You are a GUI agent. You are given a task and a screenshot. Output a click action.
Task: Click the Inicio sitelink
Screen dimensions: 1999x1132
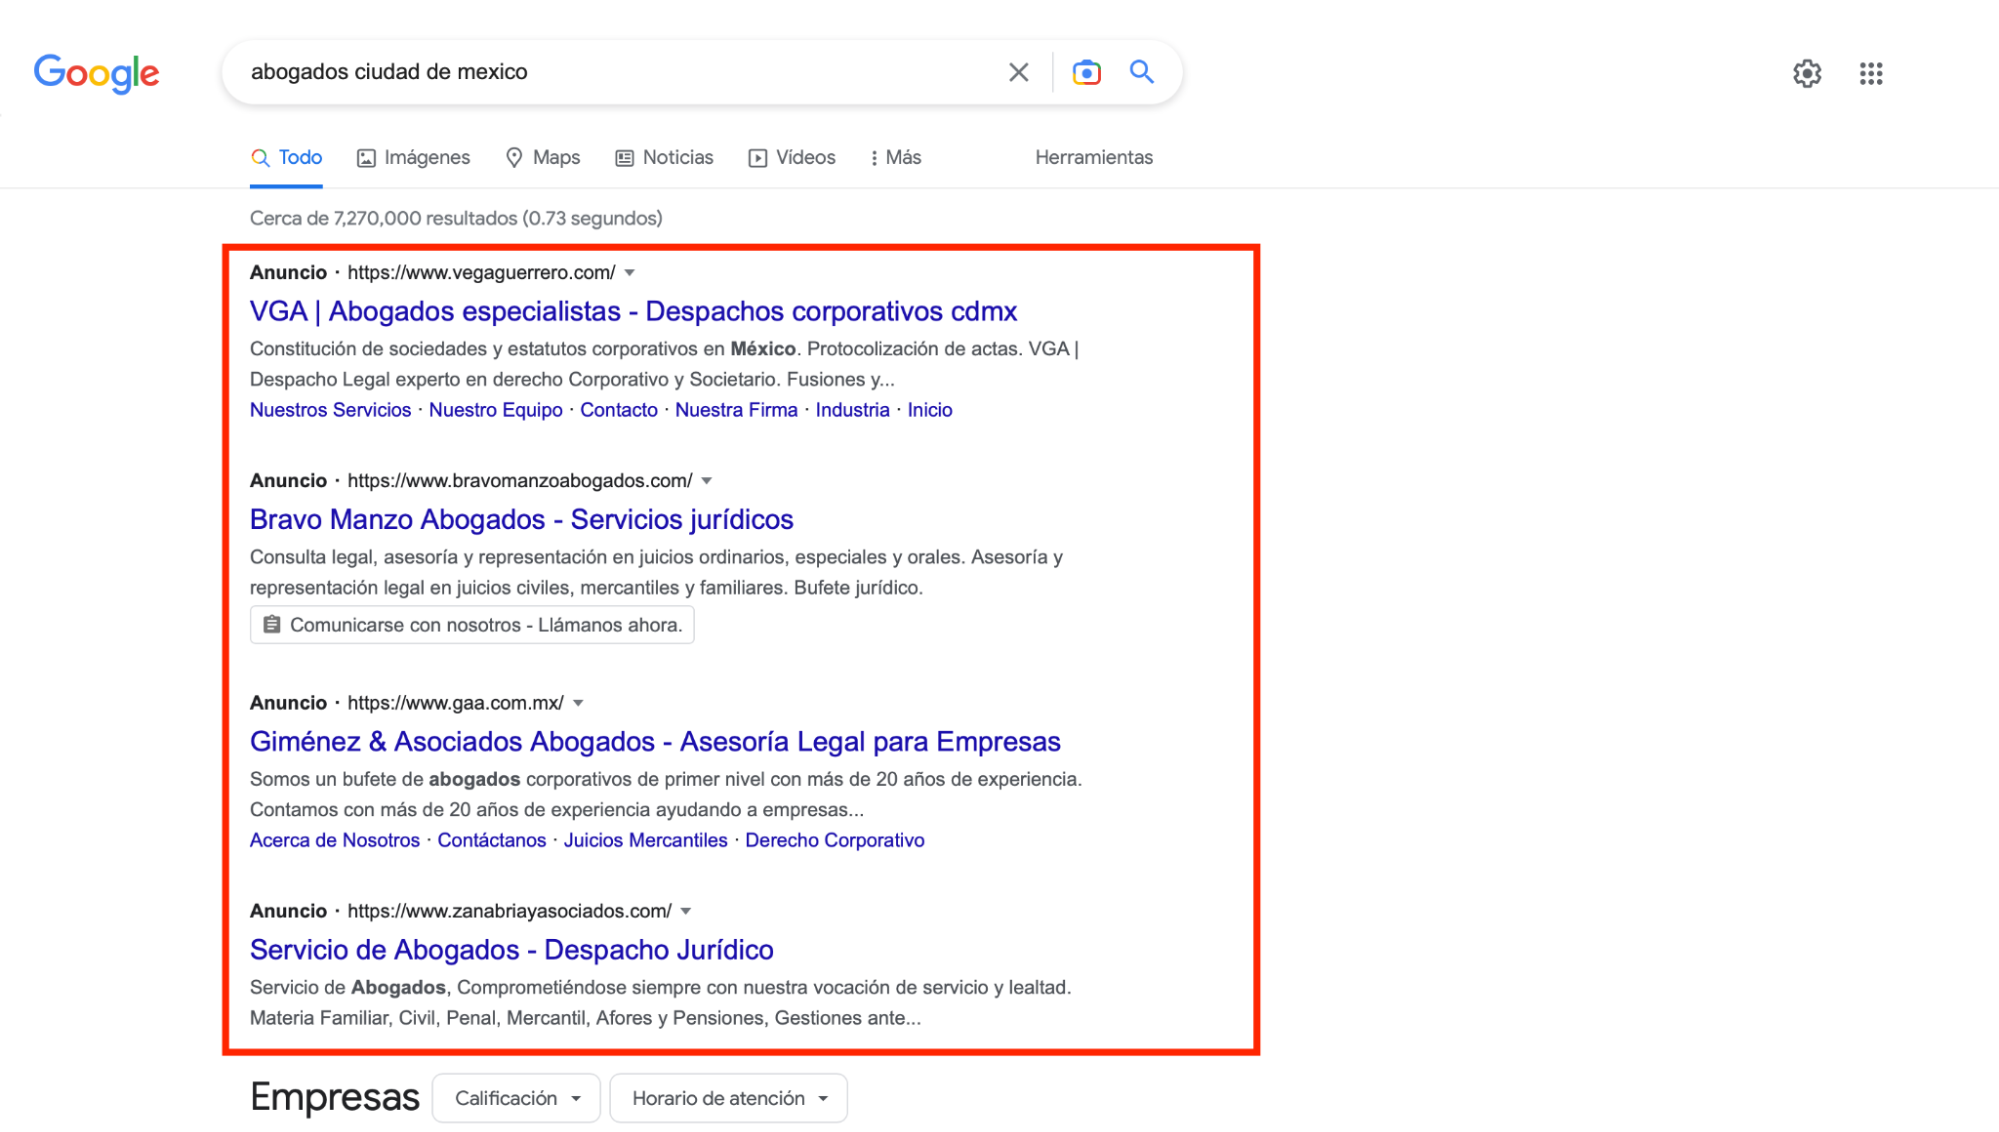(x=929, y=410)
